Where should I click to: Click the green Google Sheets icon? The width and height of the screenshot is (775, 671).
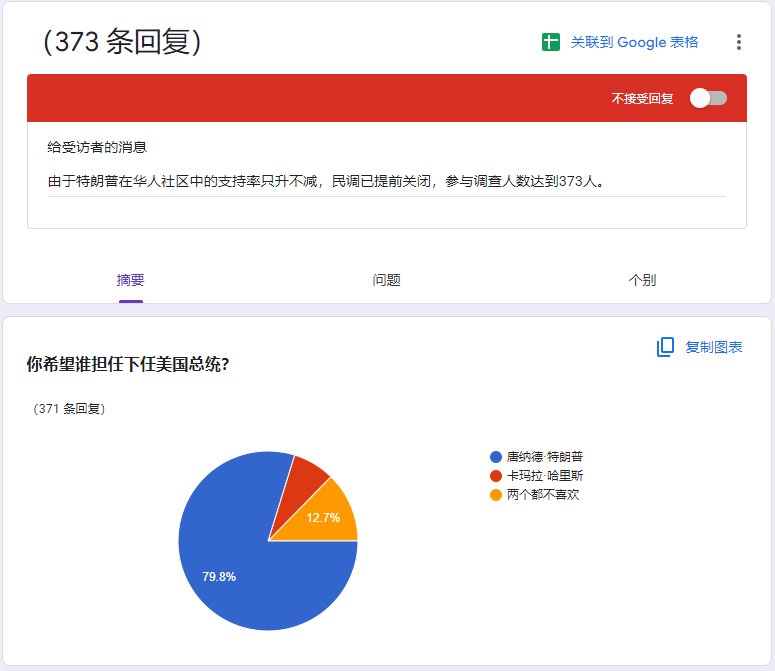(551, 42)
